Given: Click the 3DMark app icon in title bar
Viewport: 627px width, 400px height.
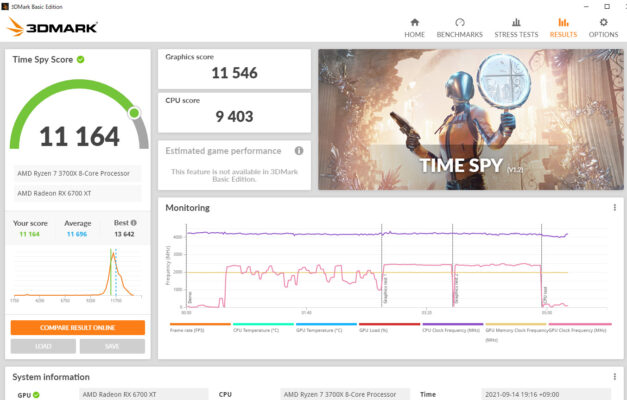Looking at the screenshot, I should click(x=5, y=6).
